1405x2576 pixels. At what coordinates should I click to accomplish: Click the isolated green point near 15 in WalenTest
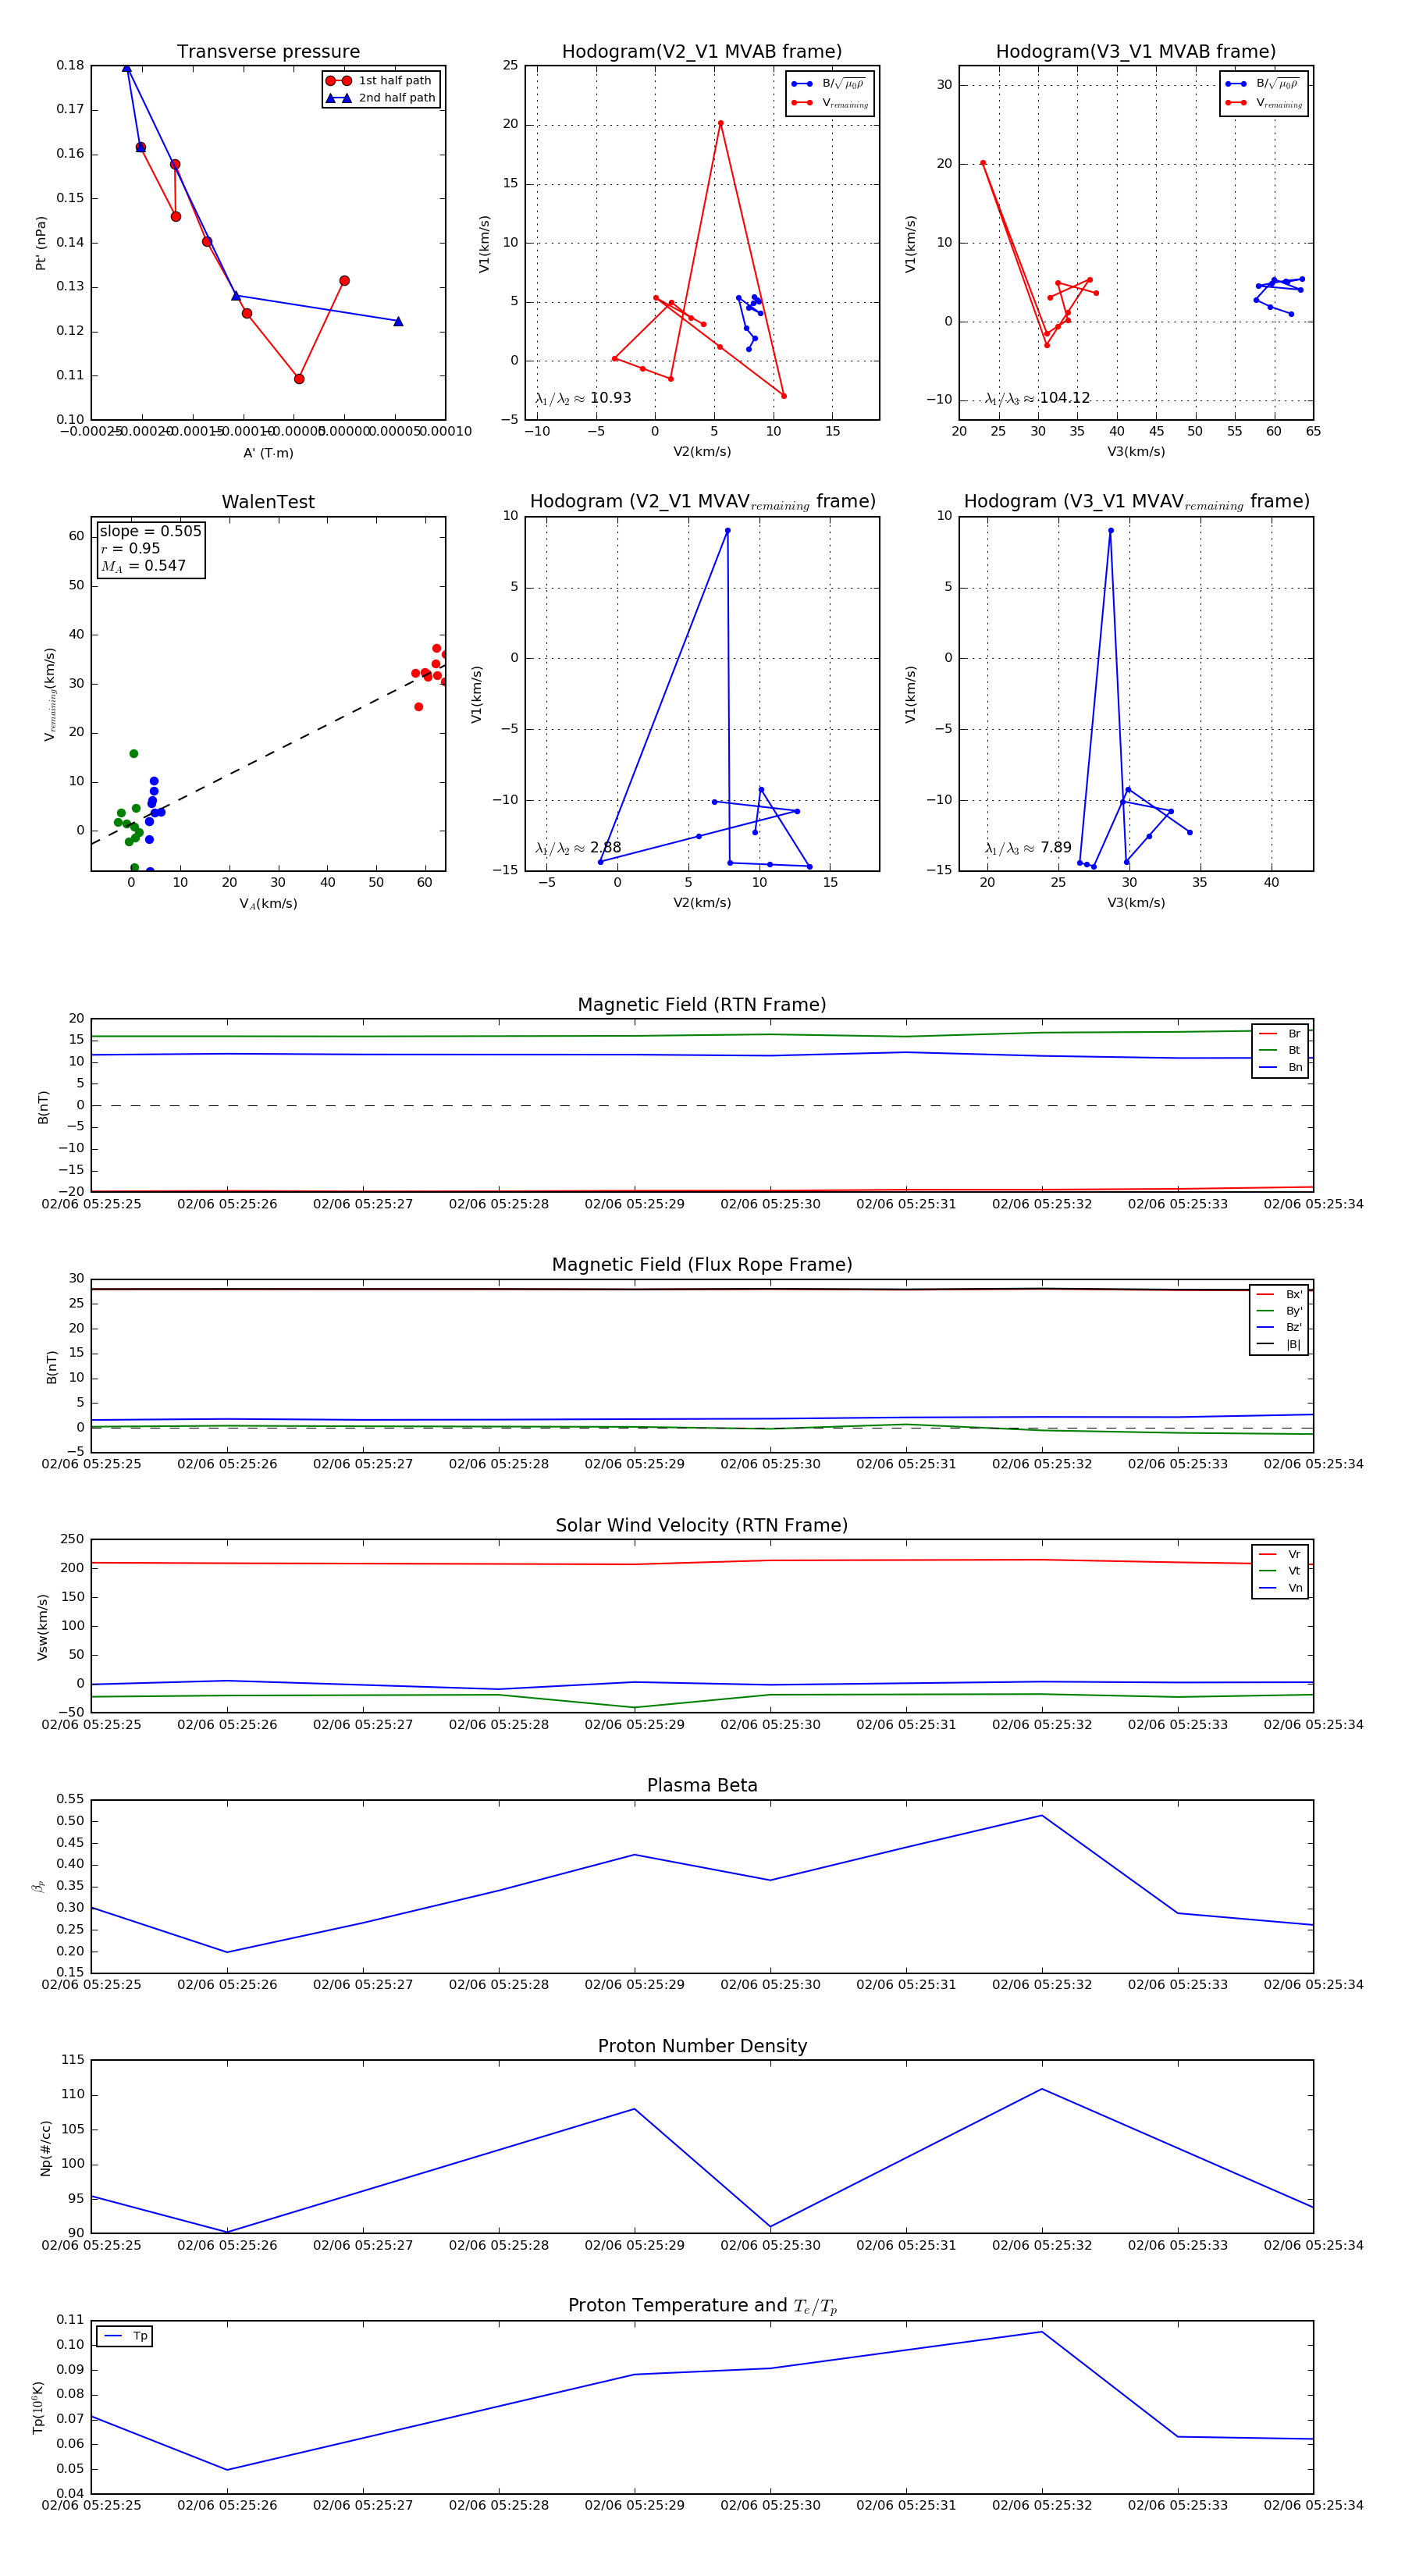point(134,754)
